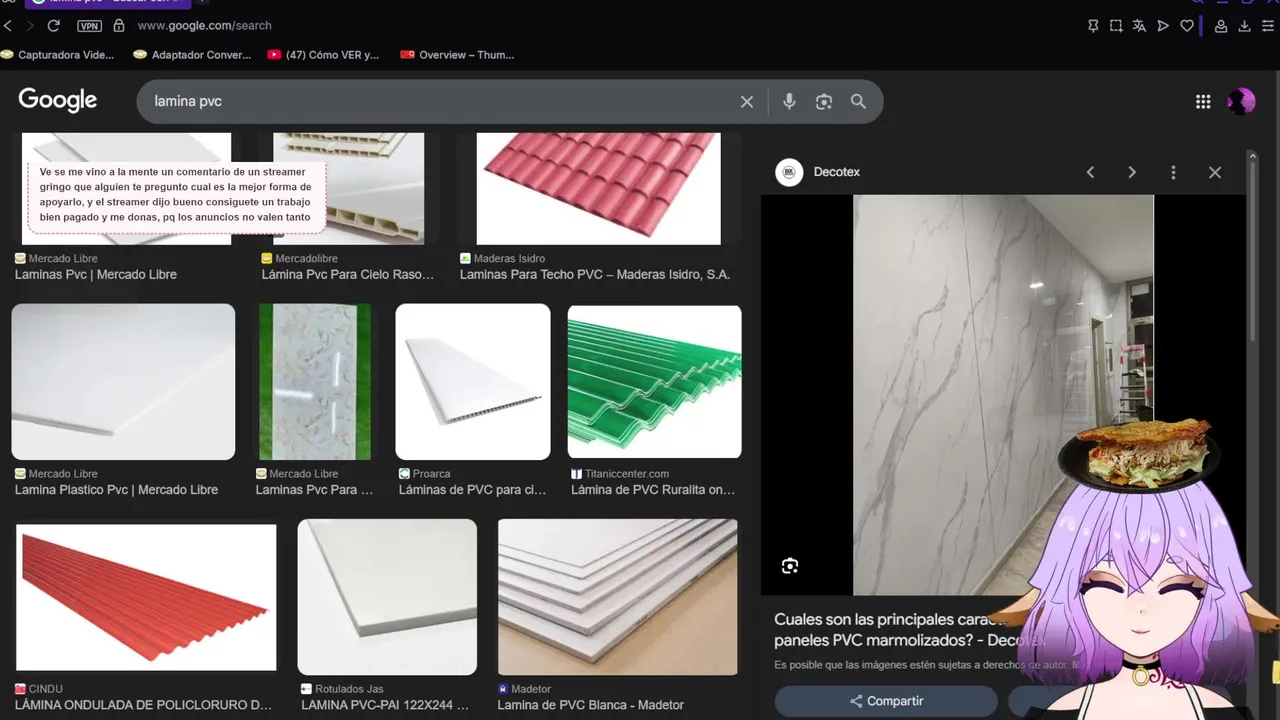The width and height of the screenshot is (1280, 720).
Task: Open search by image camera icon
Action: pos(824,101)
